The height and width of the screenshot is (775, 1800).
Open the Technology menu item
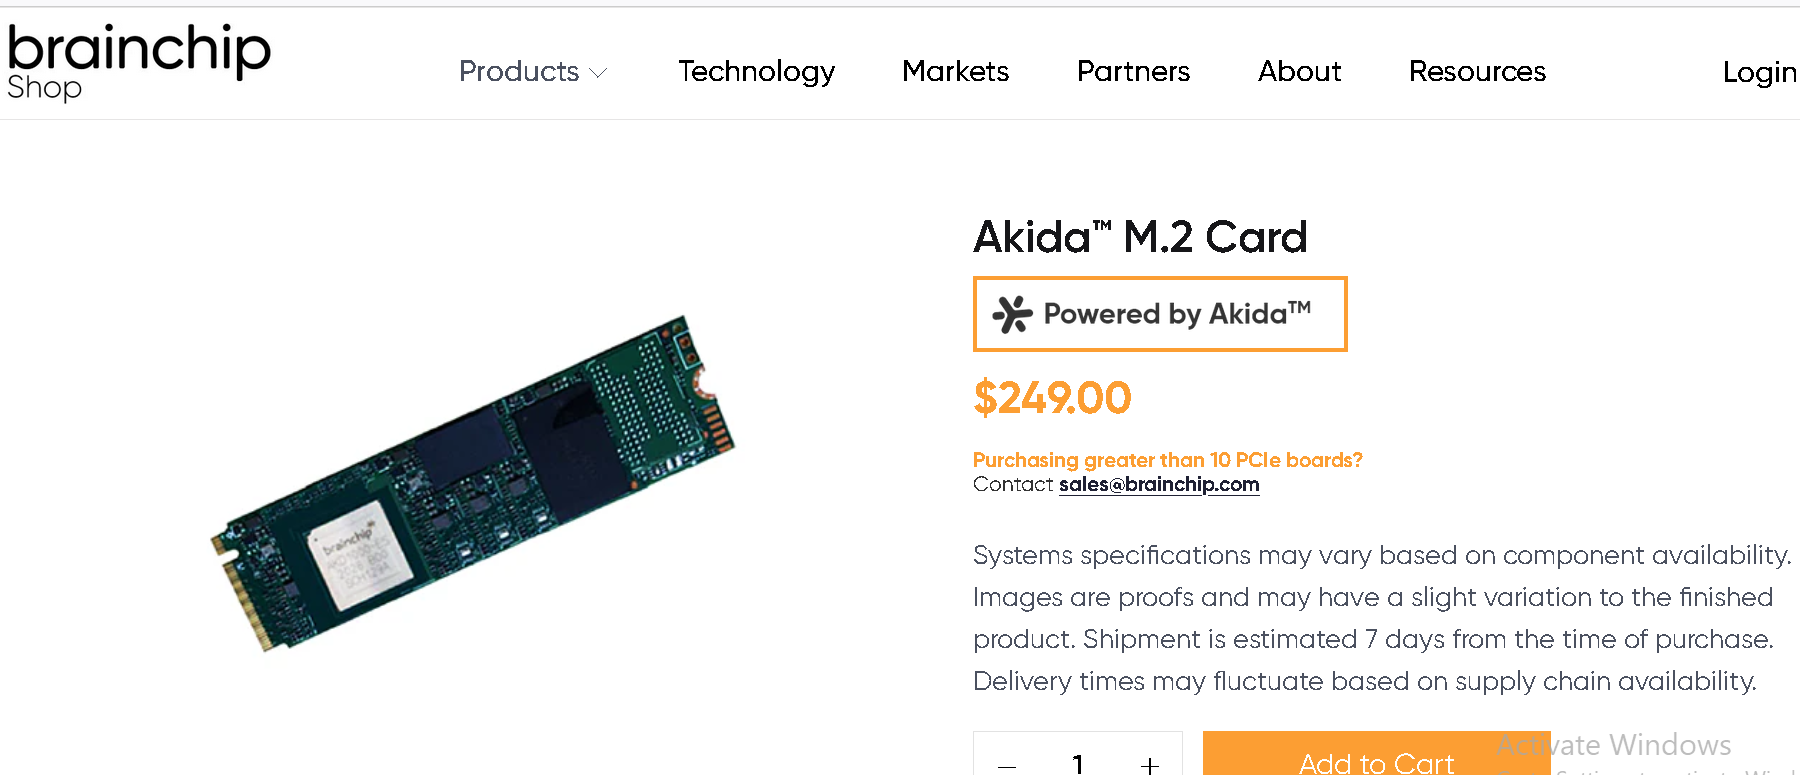click(756, 72)
